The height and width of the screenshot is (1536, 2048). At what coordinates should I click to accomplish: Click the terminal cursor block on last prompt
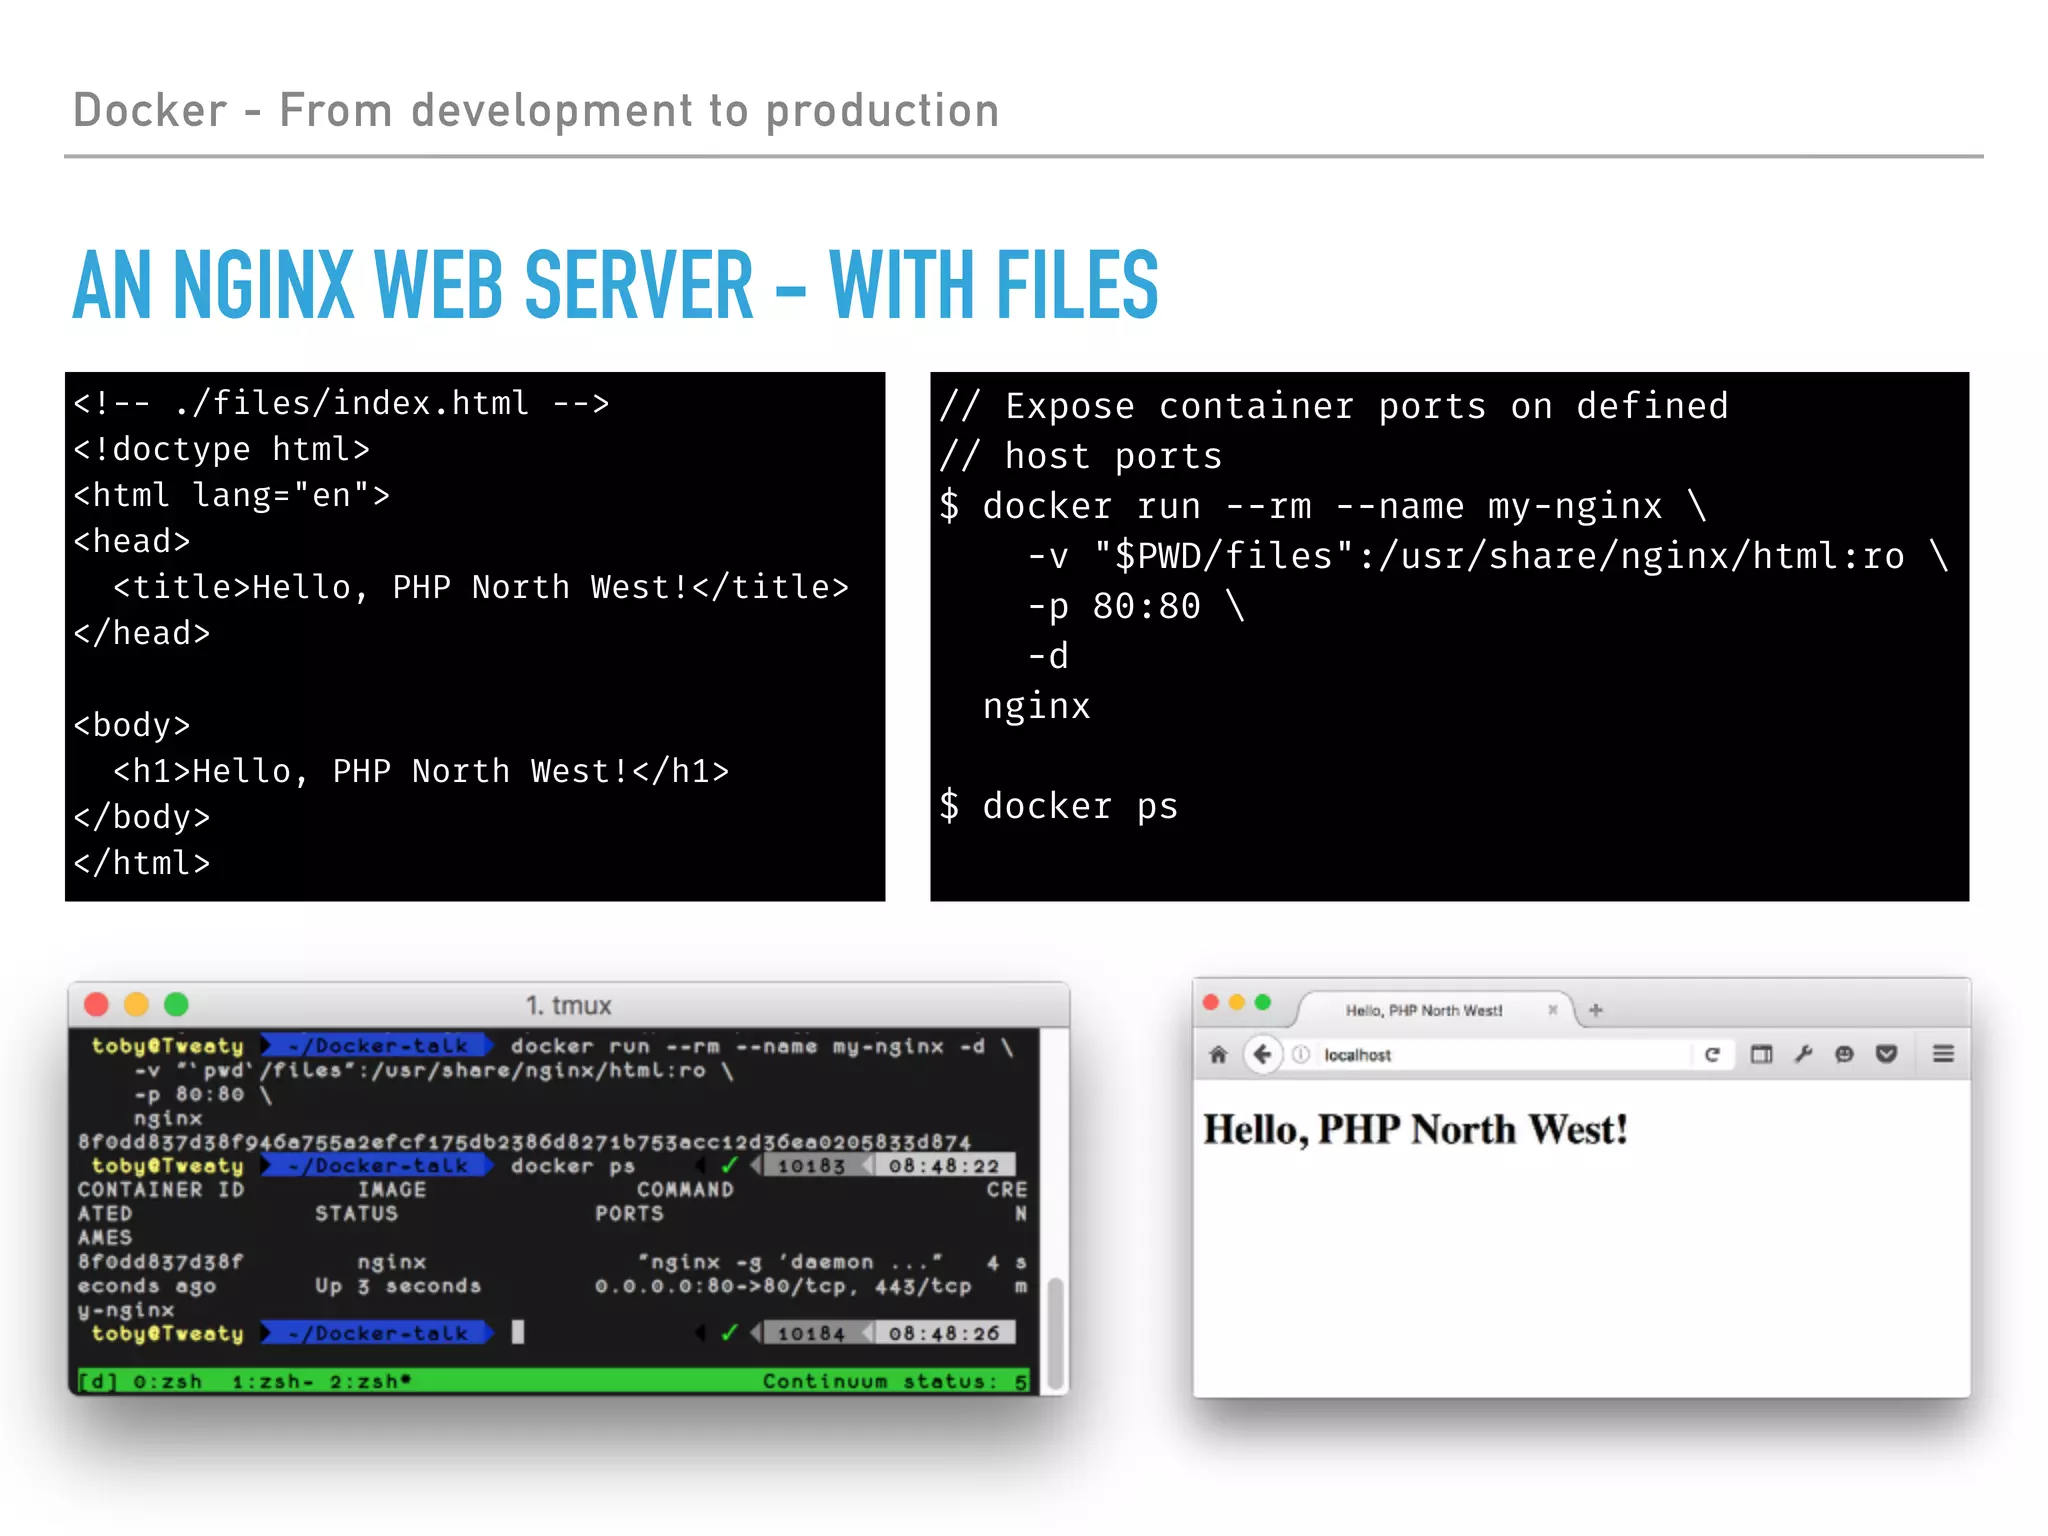518,1332
